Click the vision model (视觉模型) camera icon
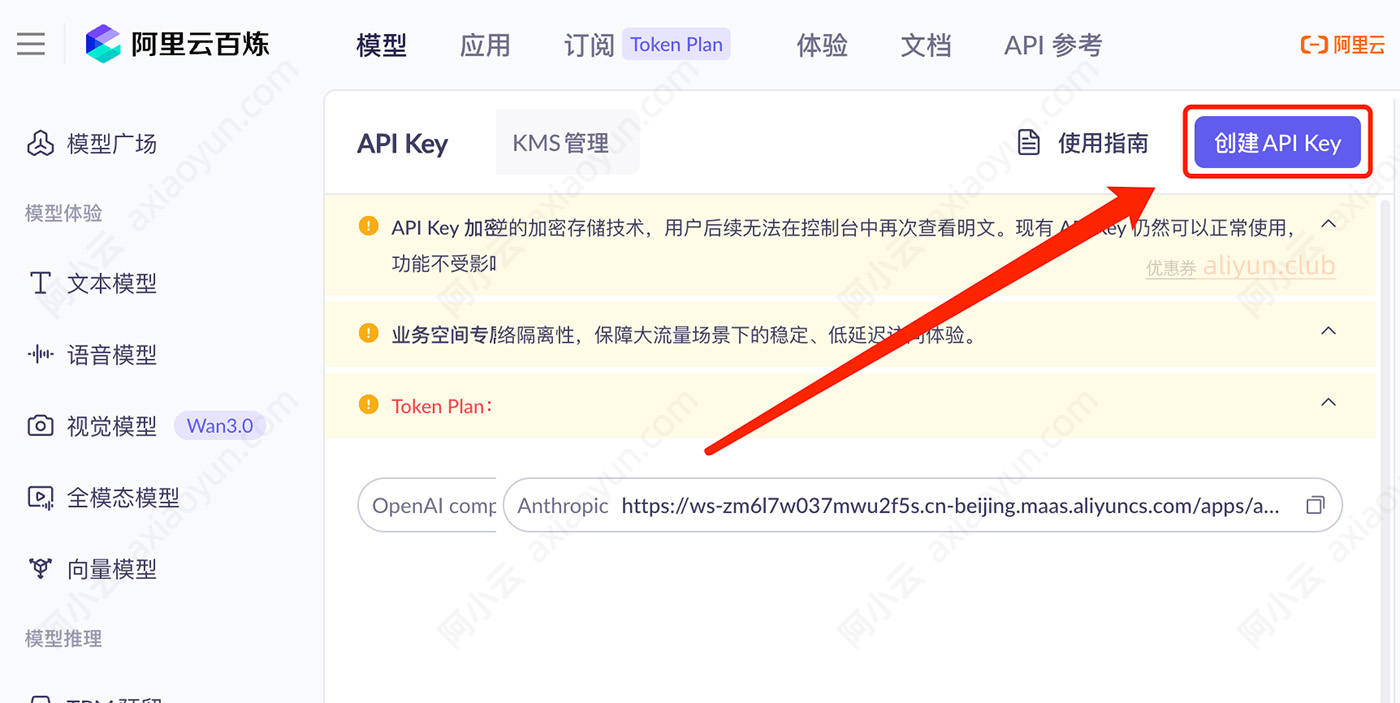The width and height of the screenshot is (1400, 703). coord(40,426)
